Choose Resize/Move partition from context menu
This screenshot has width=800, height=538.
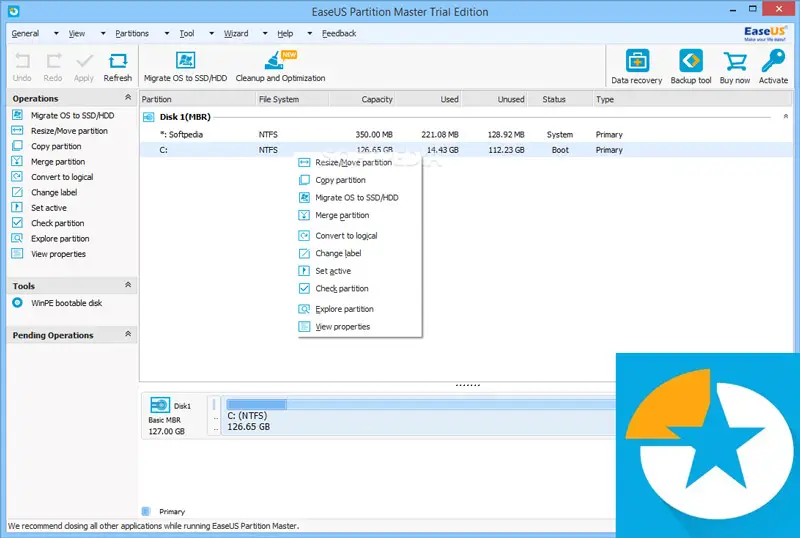click(x=360, y=162)
